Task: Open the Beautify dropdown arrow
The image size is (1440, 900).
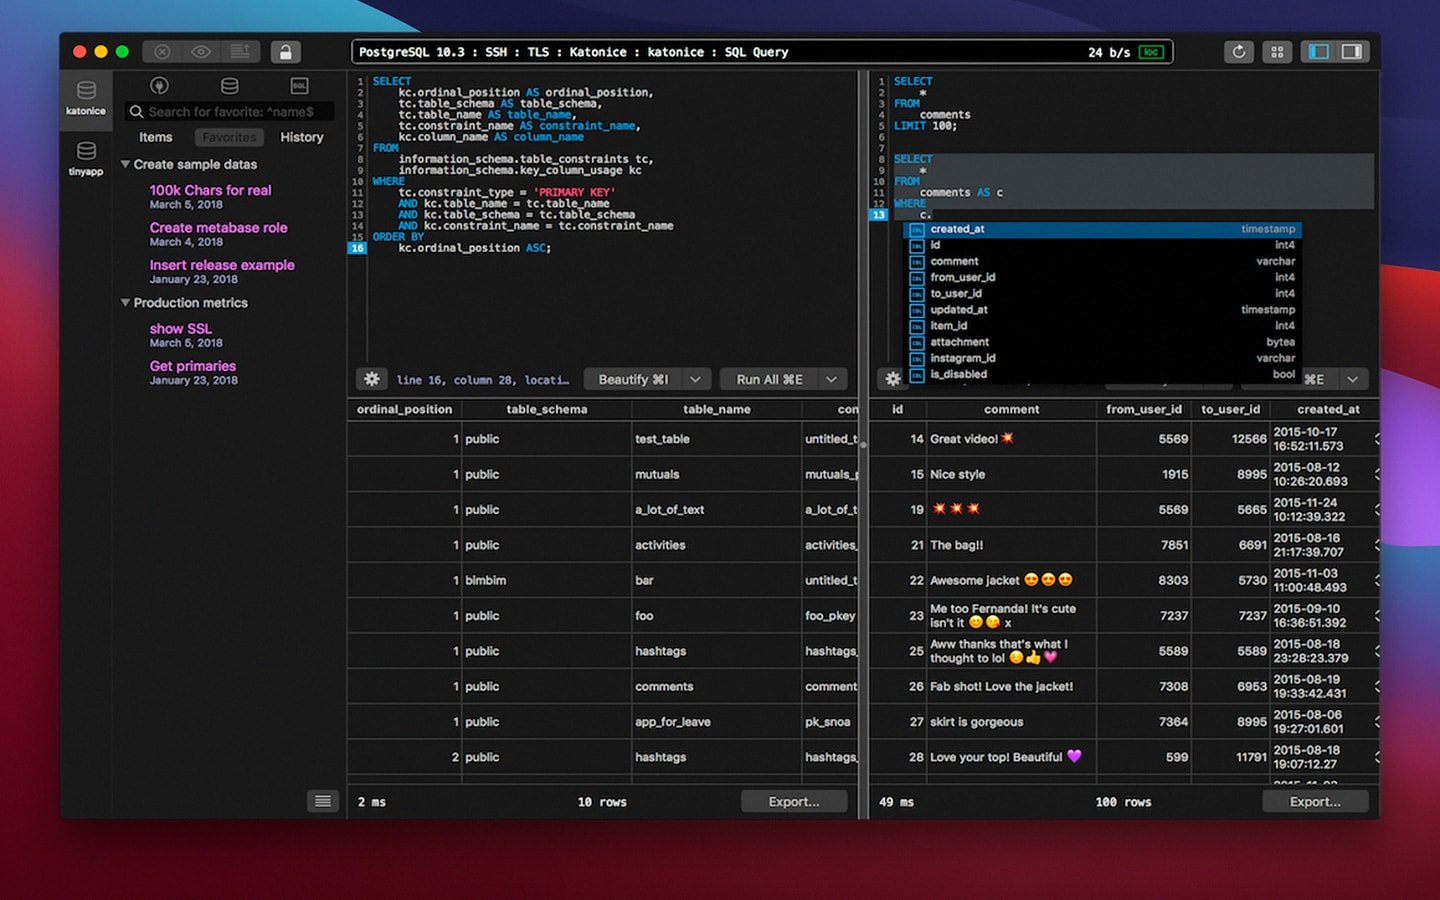Action: (x=695, y=379)
